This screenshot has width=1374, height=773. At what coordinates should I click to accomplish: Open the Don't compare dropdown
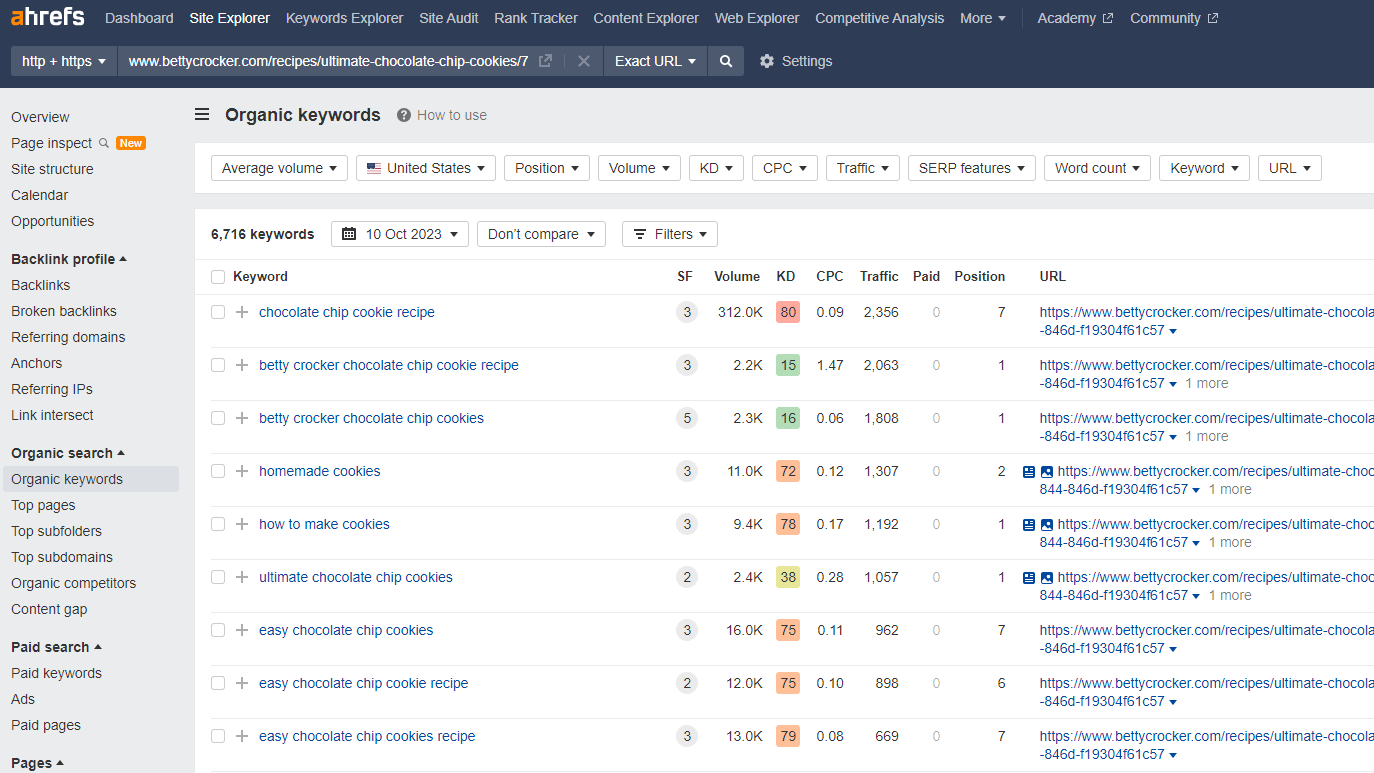coord(541,234)
